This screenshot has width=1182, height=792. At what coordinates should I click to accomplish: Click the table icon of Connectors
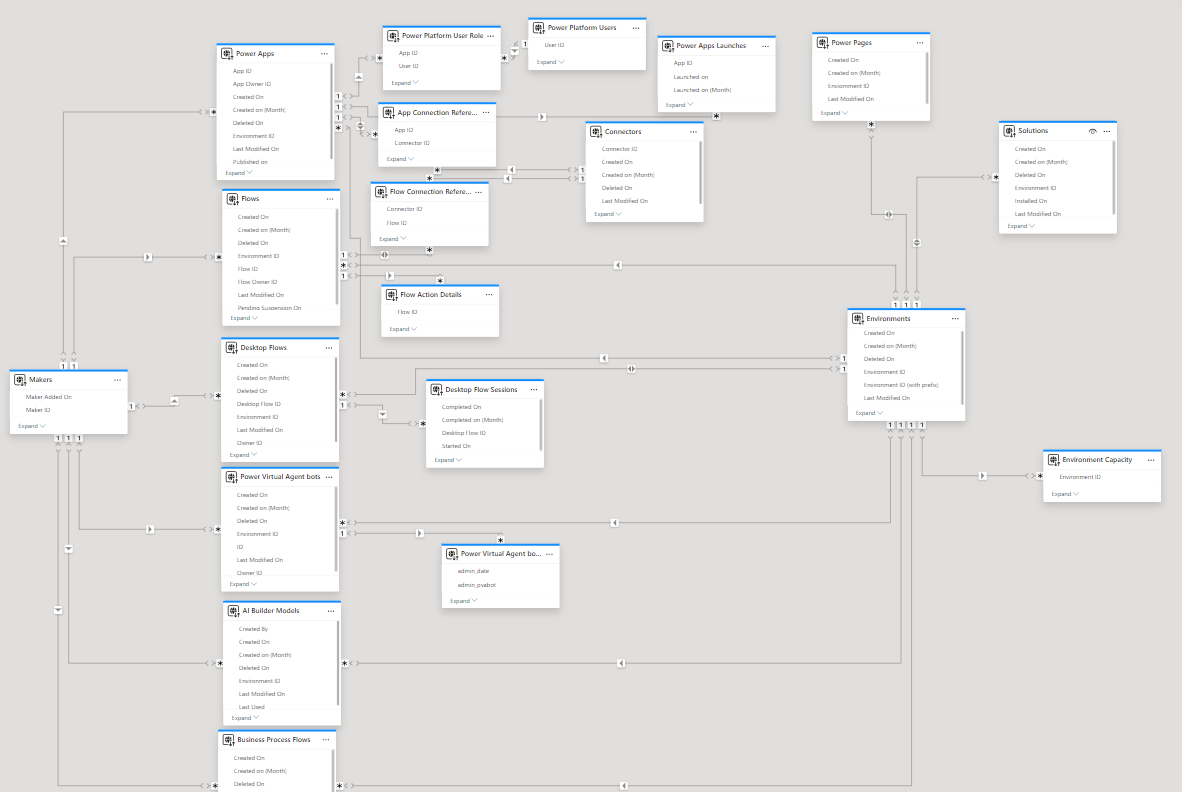pyautogui.click(x=596, y=132)
